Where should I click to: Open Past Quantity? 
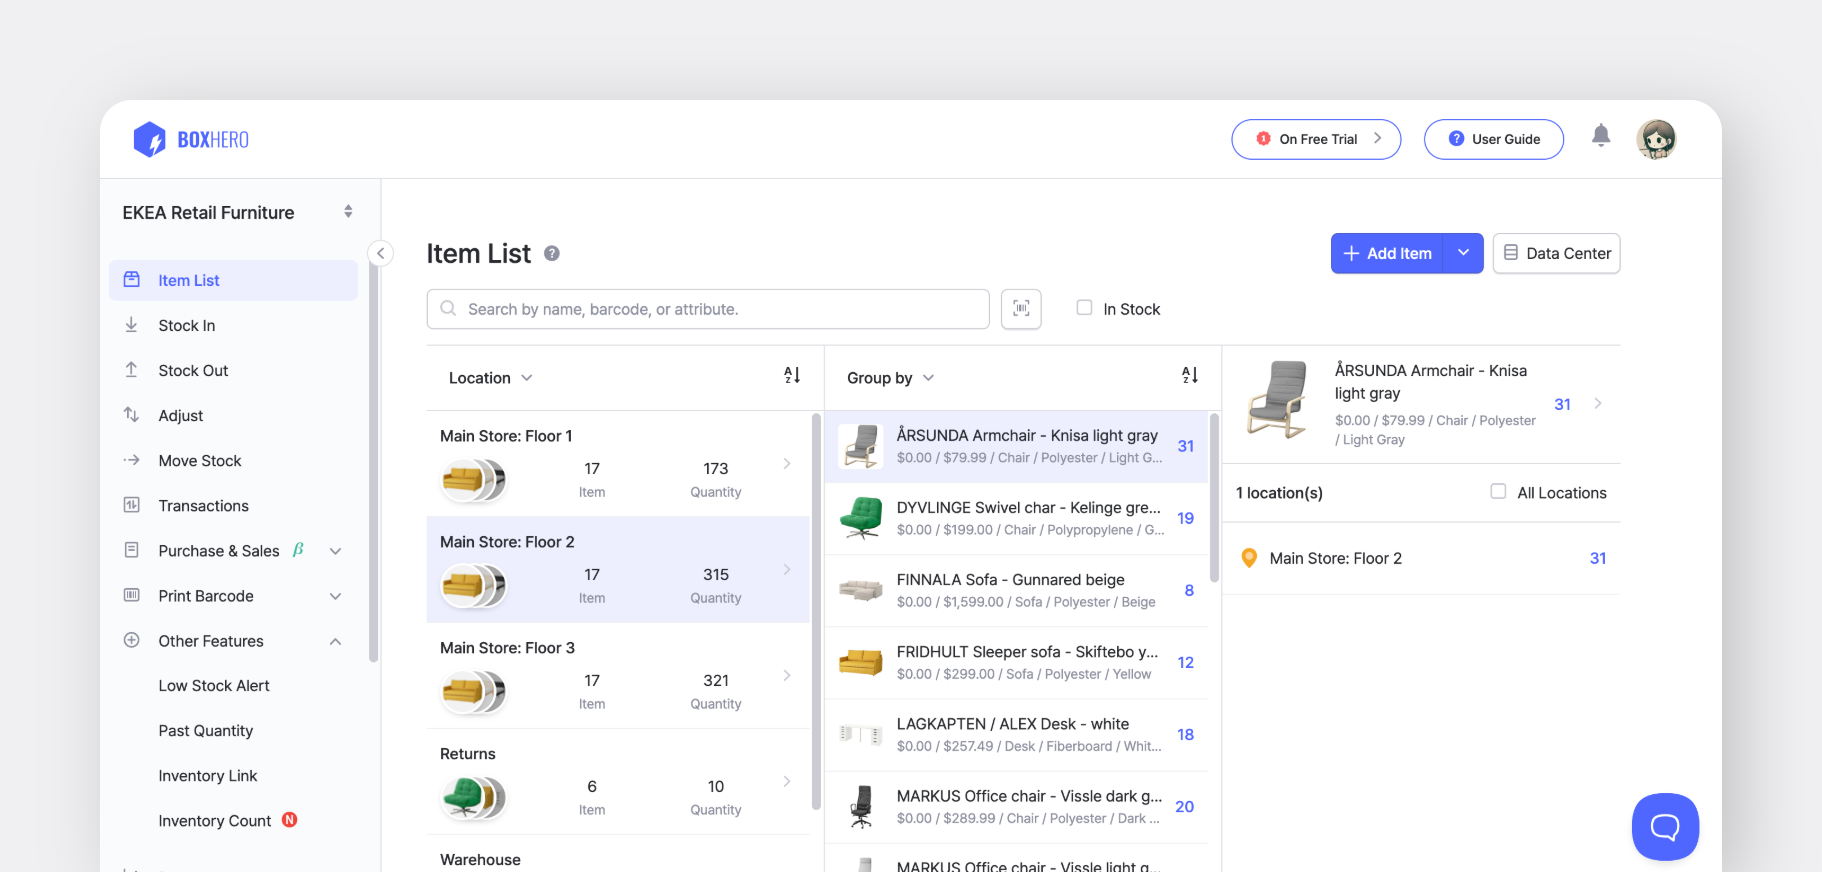(206, 730)
